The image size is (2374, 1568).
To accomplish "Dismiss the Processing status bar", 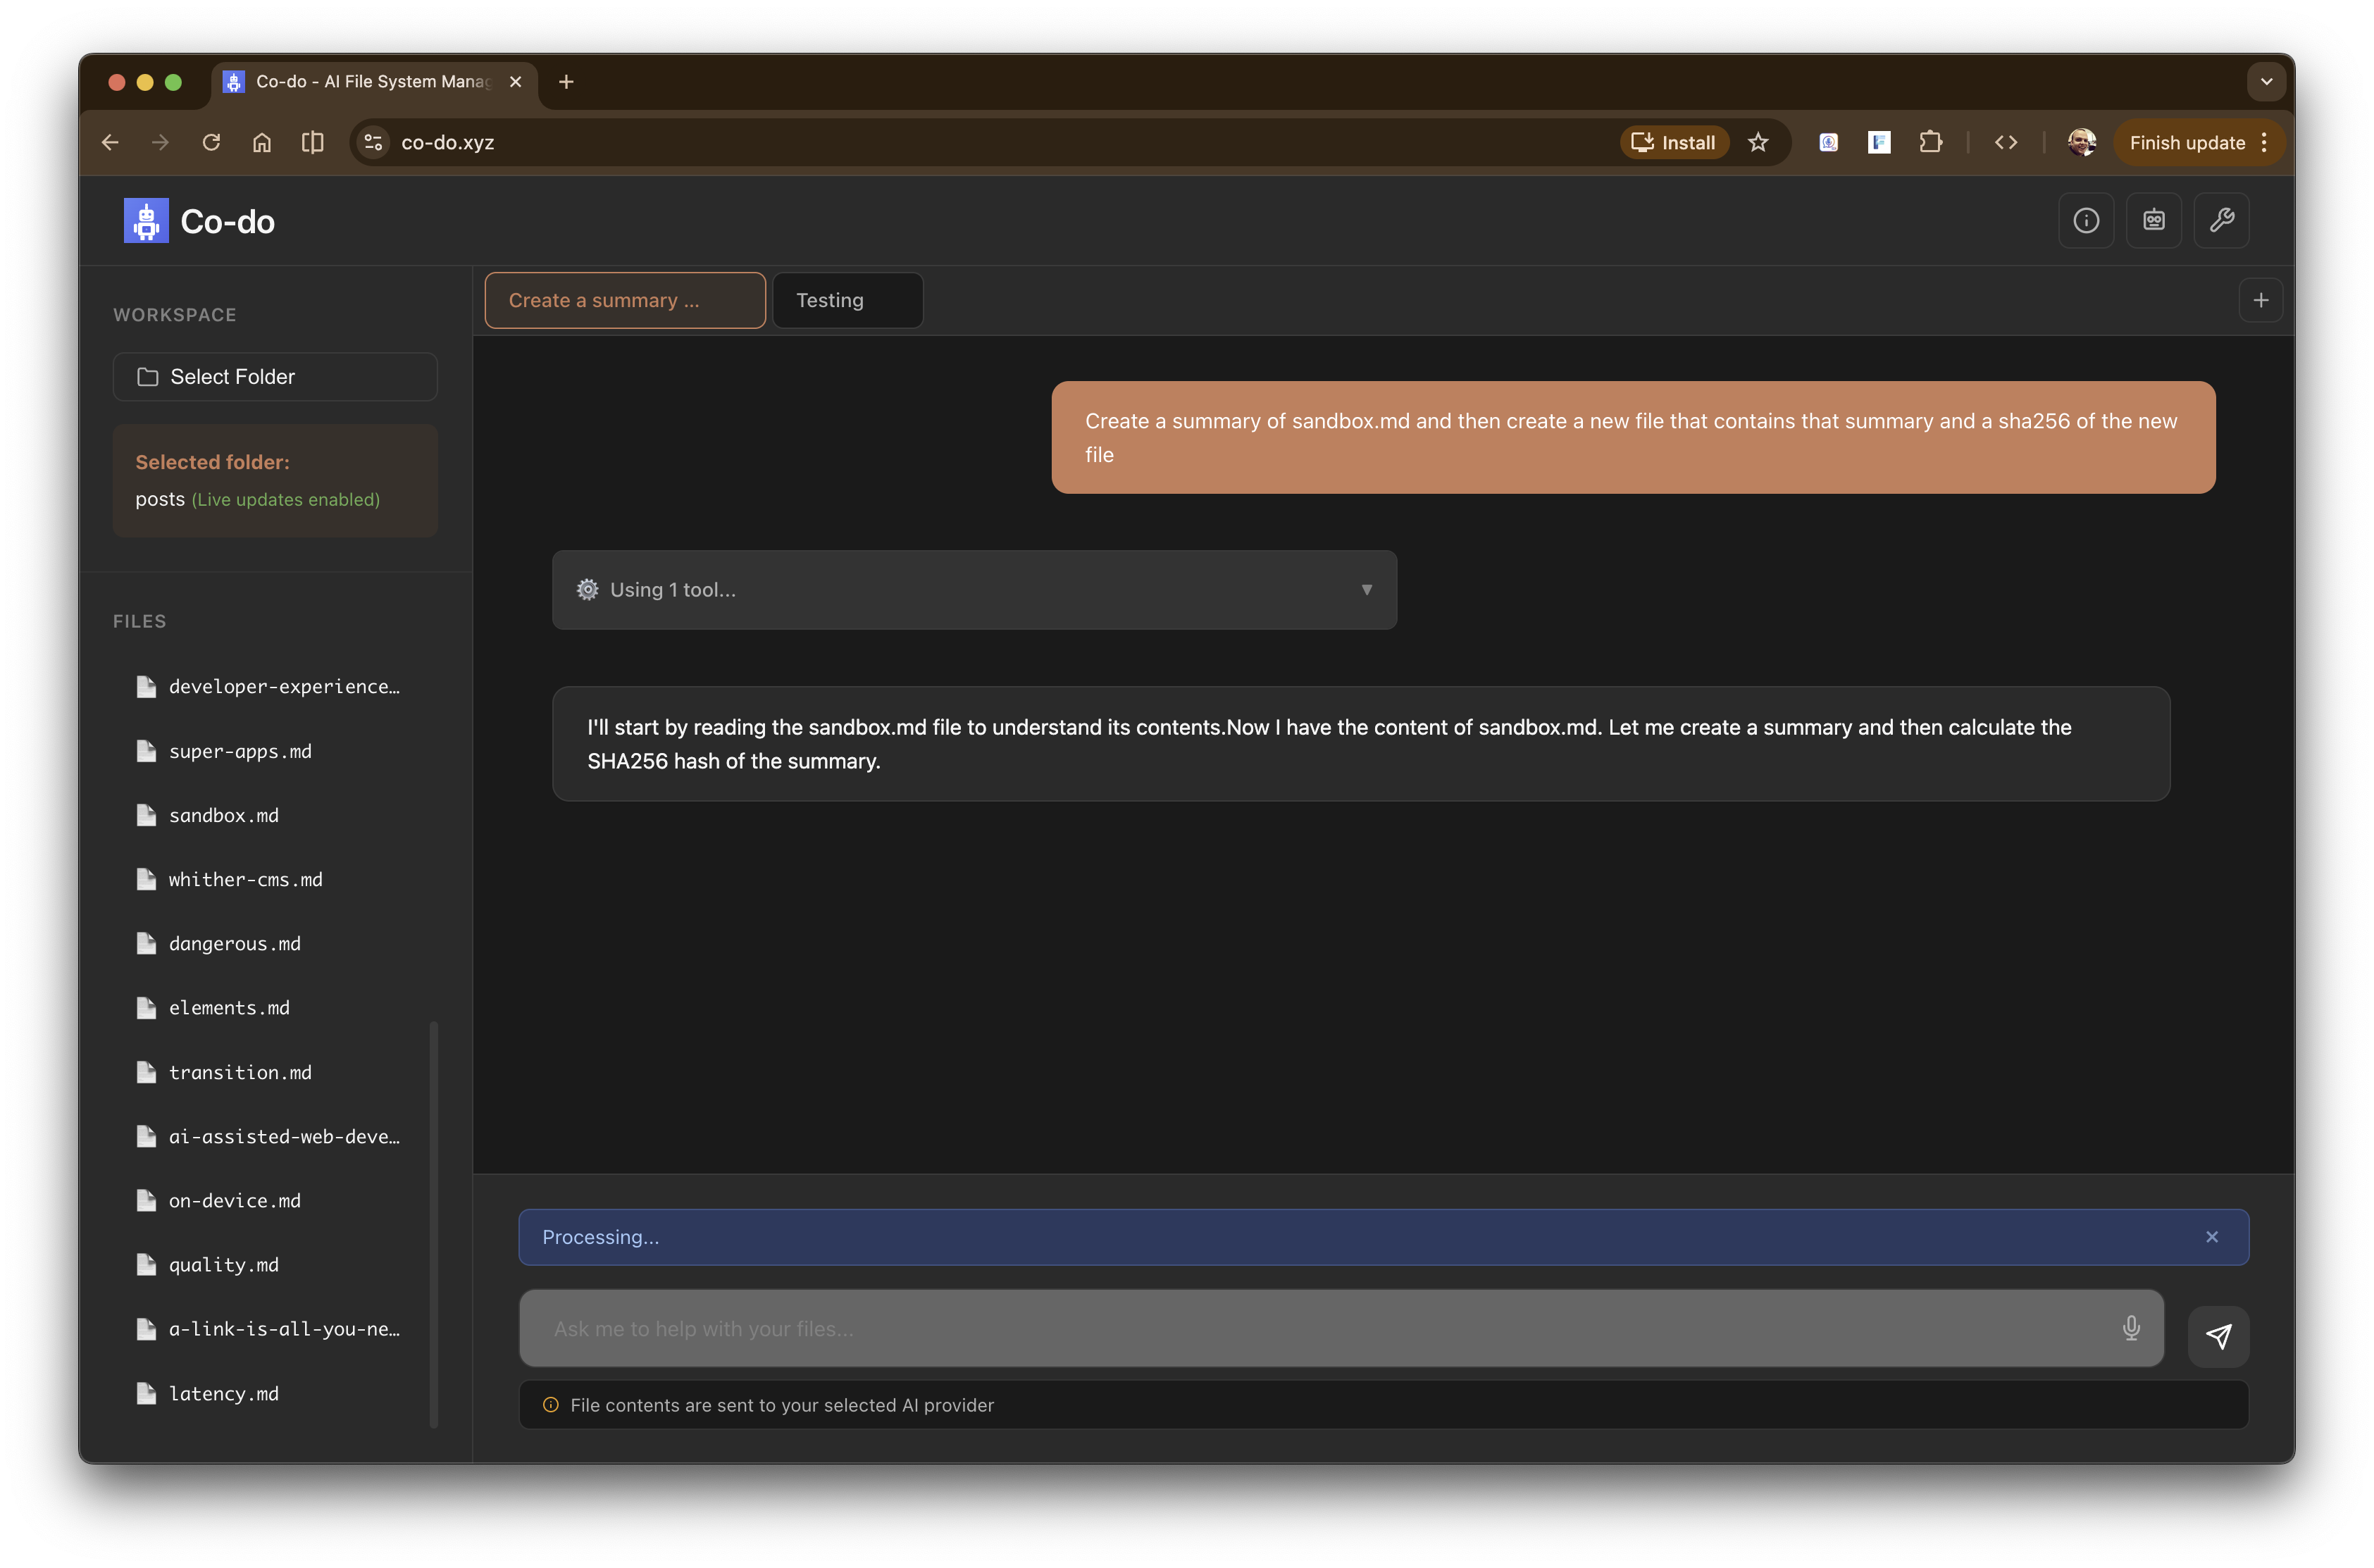I will (x=2211, y=1237).
